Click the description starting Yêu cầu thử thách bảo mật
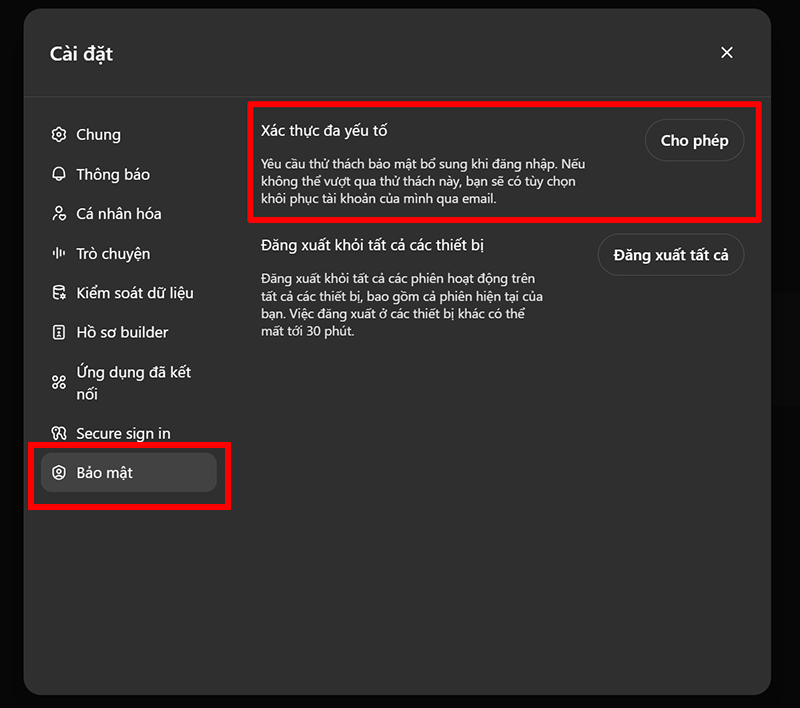Image resolution: width=800 pixels, height=708 pixels. click(423, 181)
